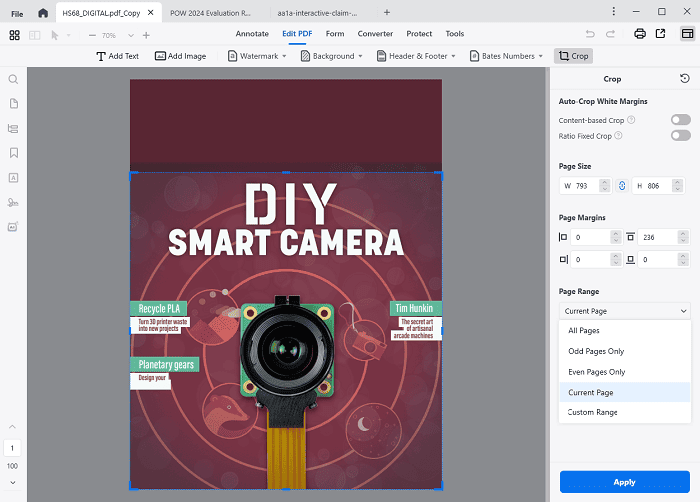
Task: Select Odd Pages Only in page range list
Action: point(596,351)
